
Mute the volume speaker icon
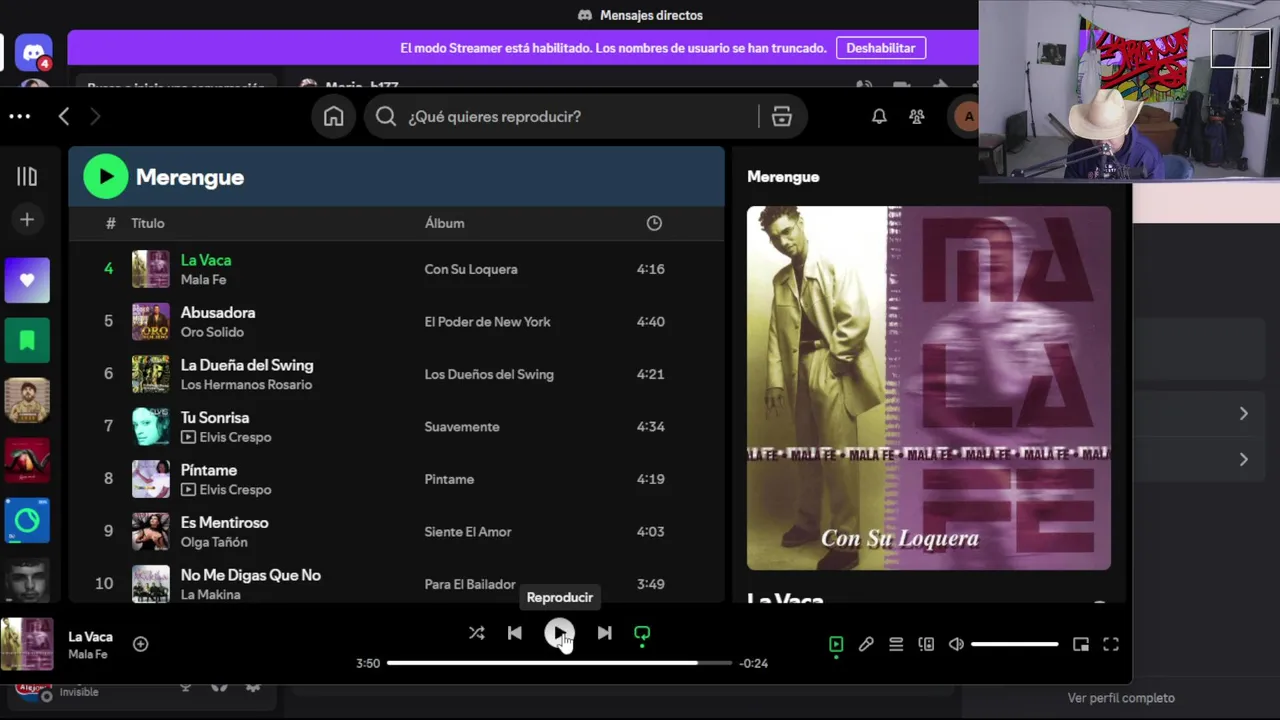tap(956, 645)
